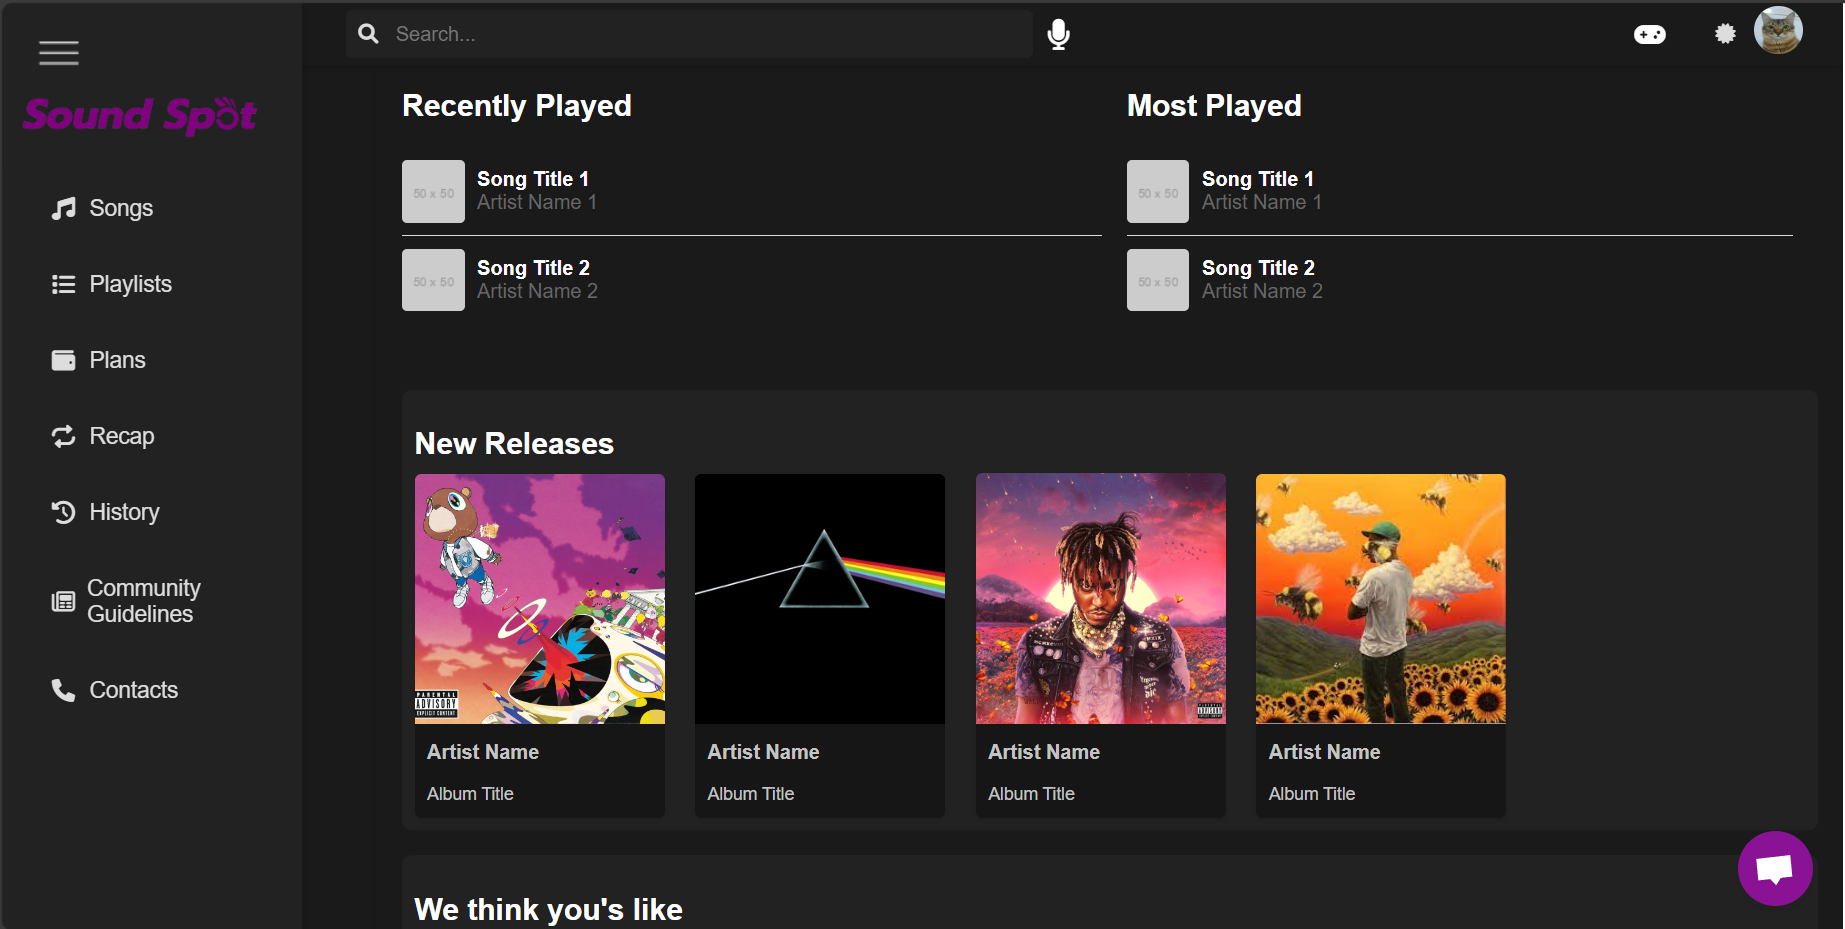Image resolution: width=1845 pixels, height=929 pixels.
Task: Select Song Title 1 thumbnail in Recently Played
Action: tap(433, 191)
